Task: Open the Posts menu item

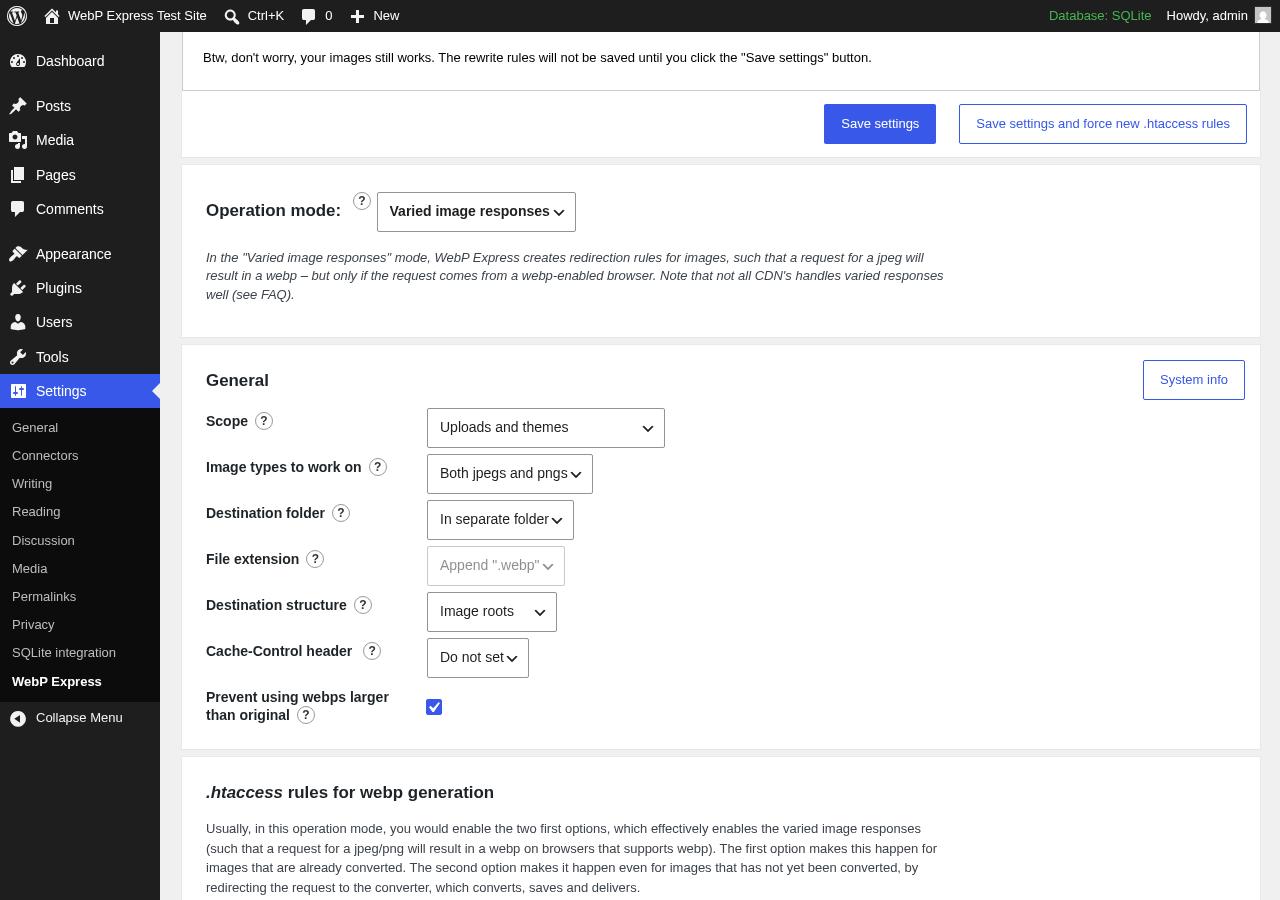Action: click(x=80, y=106)
